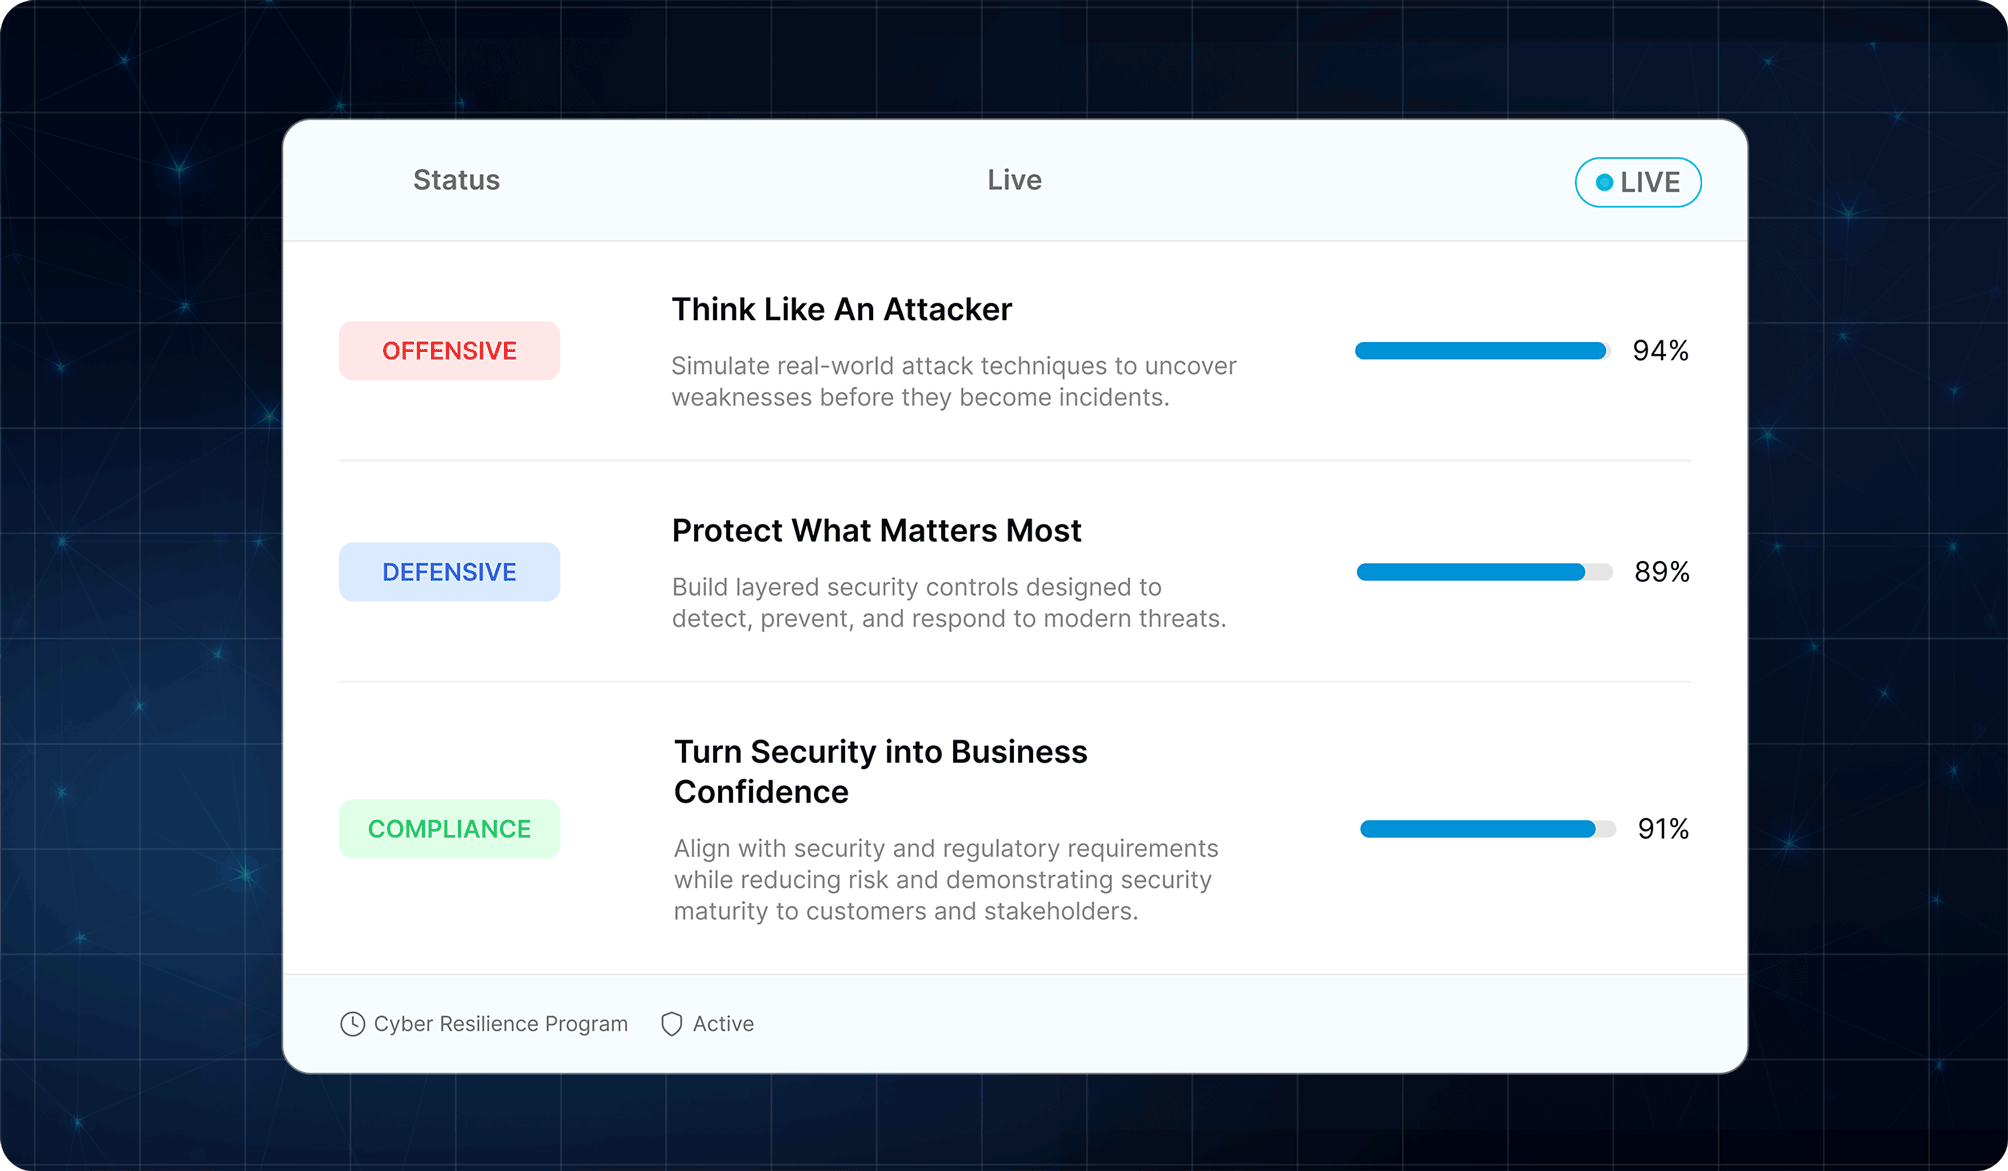
Task: Click the 'Build layered security controls' description
Action: (x=949, y=603)
